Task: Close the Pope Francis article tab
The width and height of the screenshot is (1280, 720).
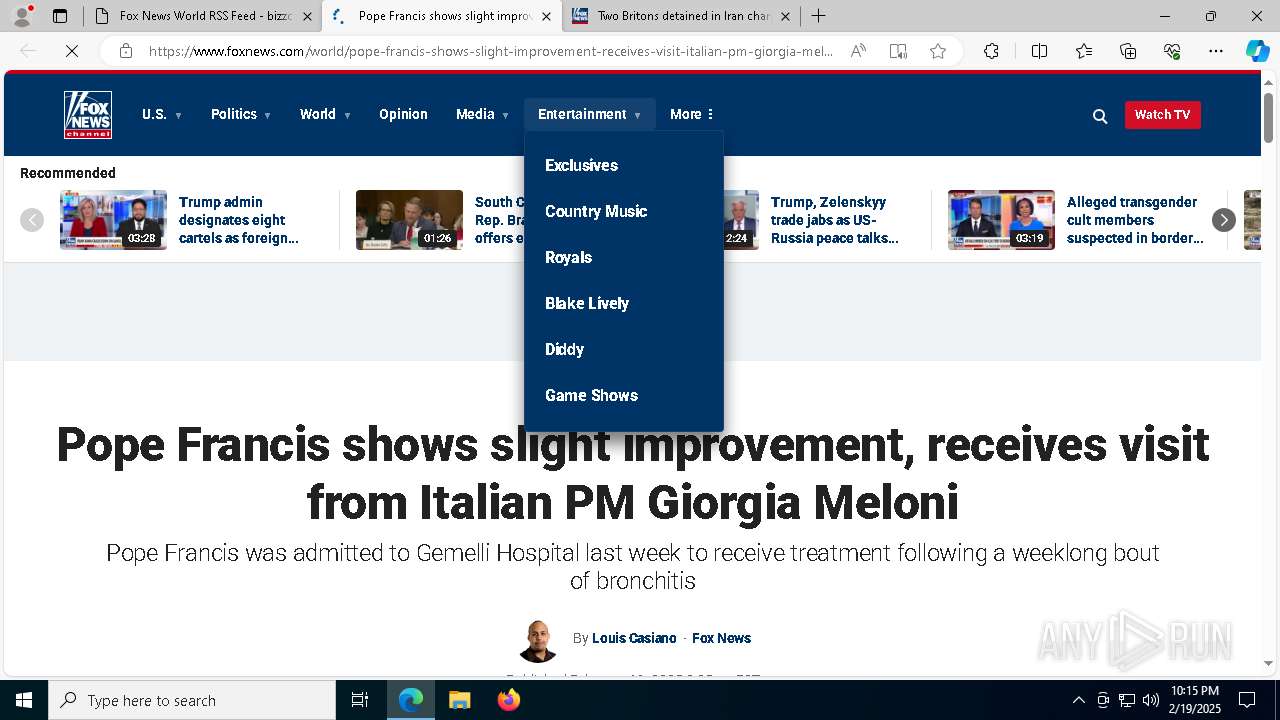Action: [546, 16]
